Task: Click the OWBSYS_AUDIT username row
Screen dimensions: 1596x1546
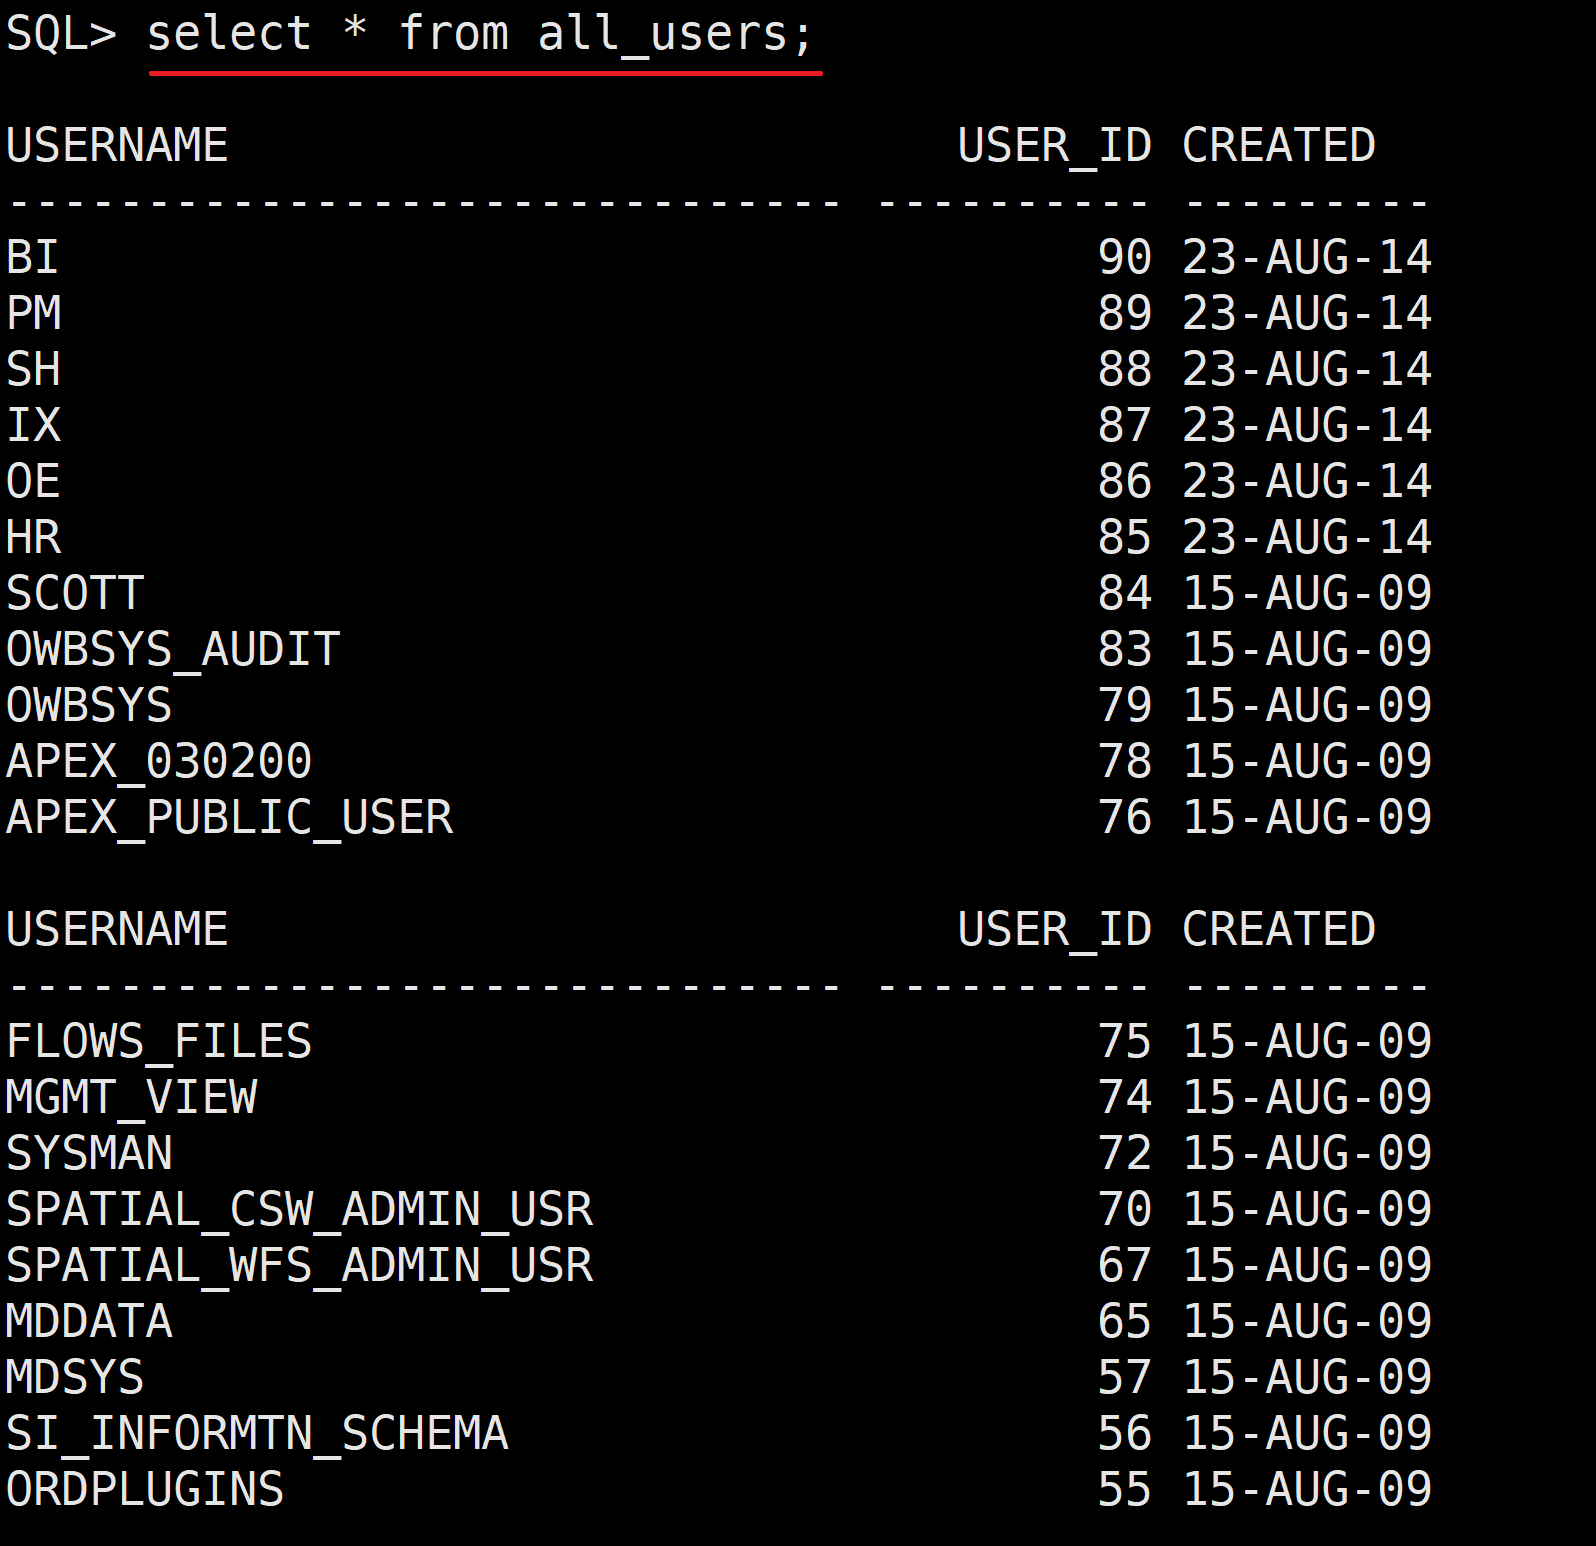Action: click(x=173, y=650)
